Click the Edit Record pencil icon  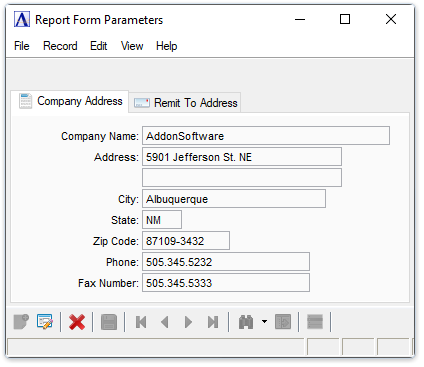pos(45,322)
